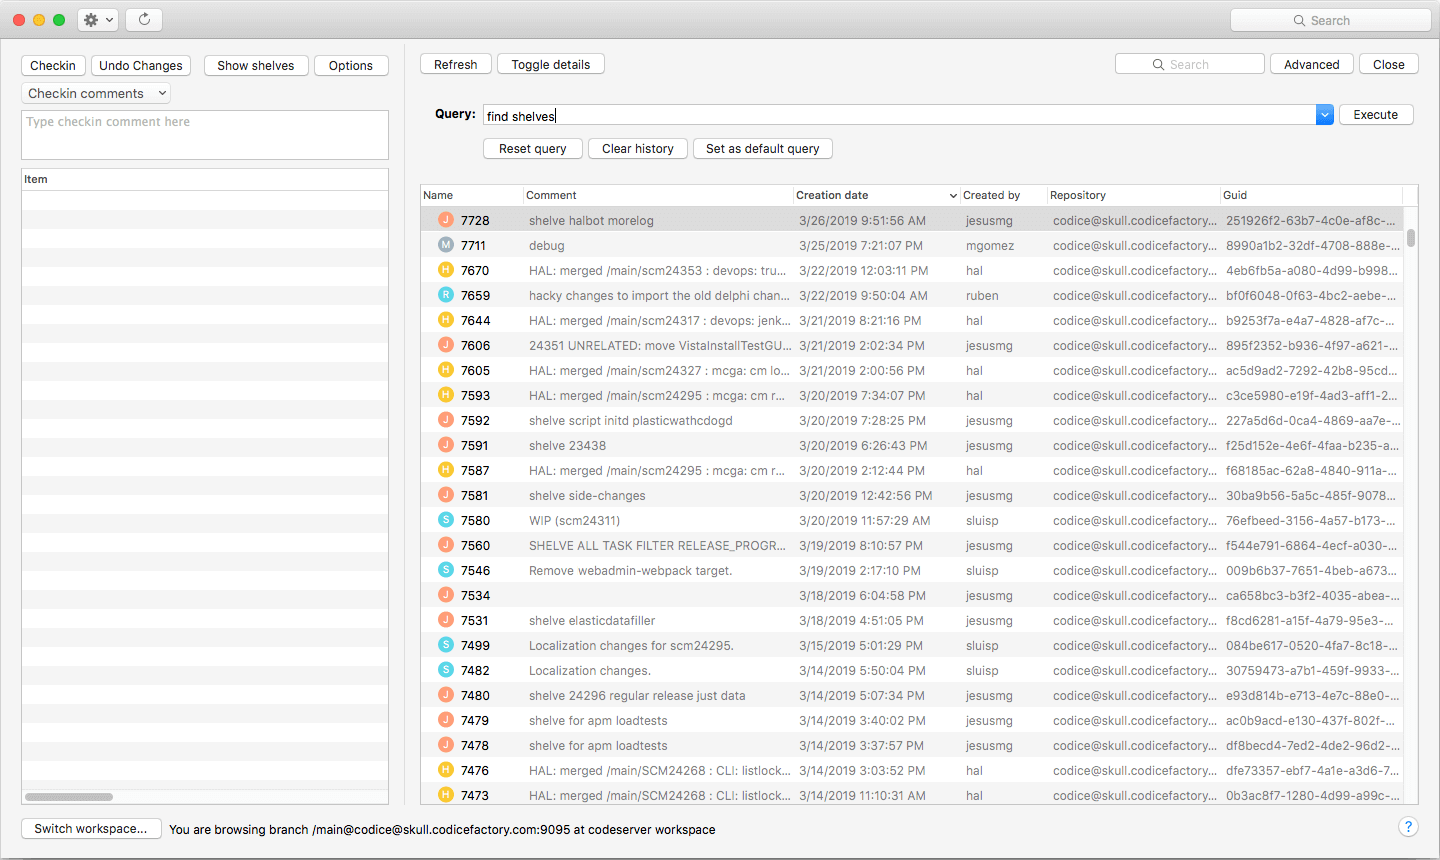The image size is (1440, 860).
Task: Click the J avatar icon of shelve 7531
Action: (446, 620)
